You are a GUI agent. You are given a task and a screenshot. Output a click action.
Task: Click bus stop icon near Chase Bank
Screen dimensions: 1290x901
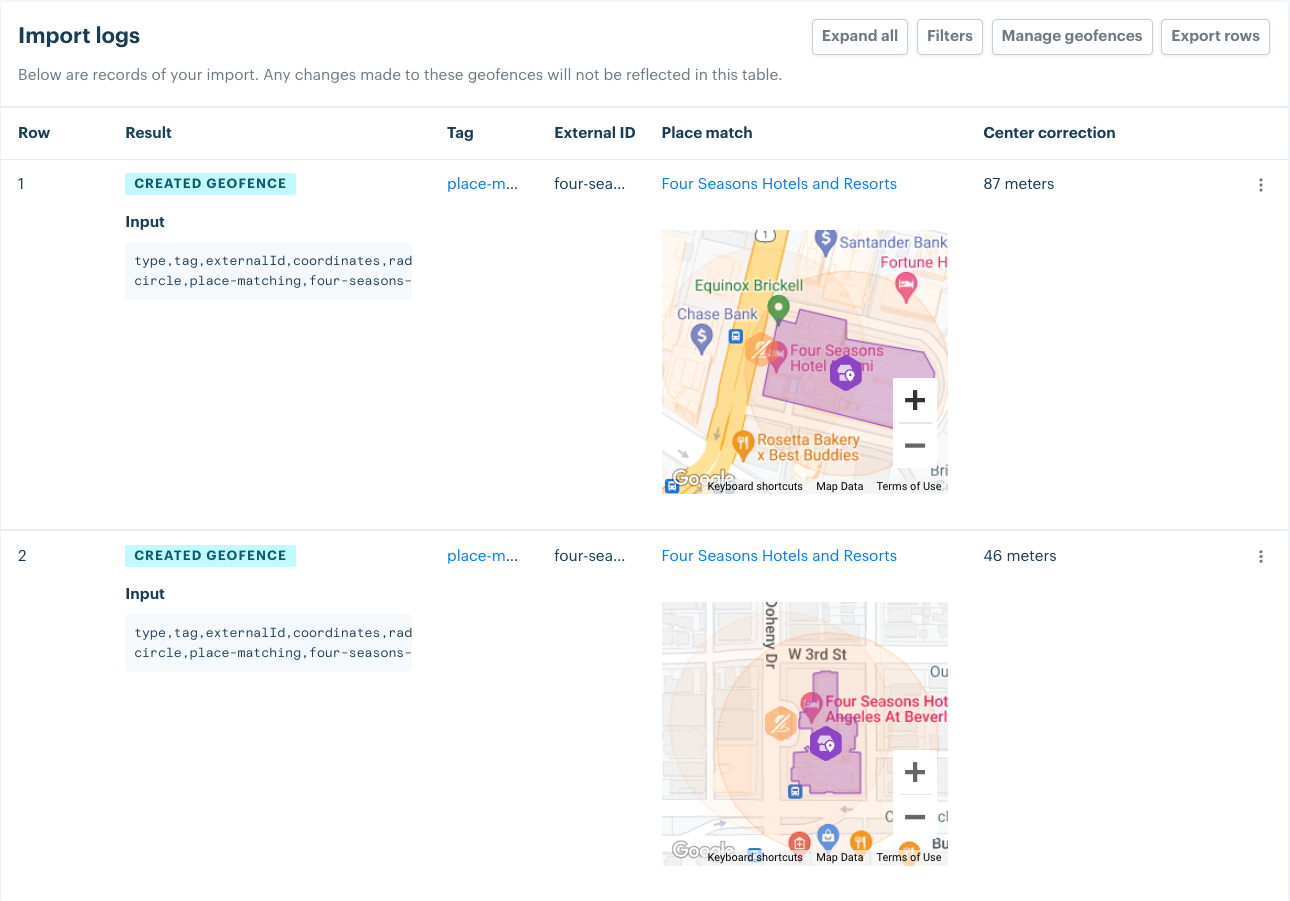(735, 337)
